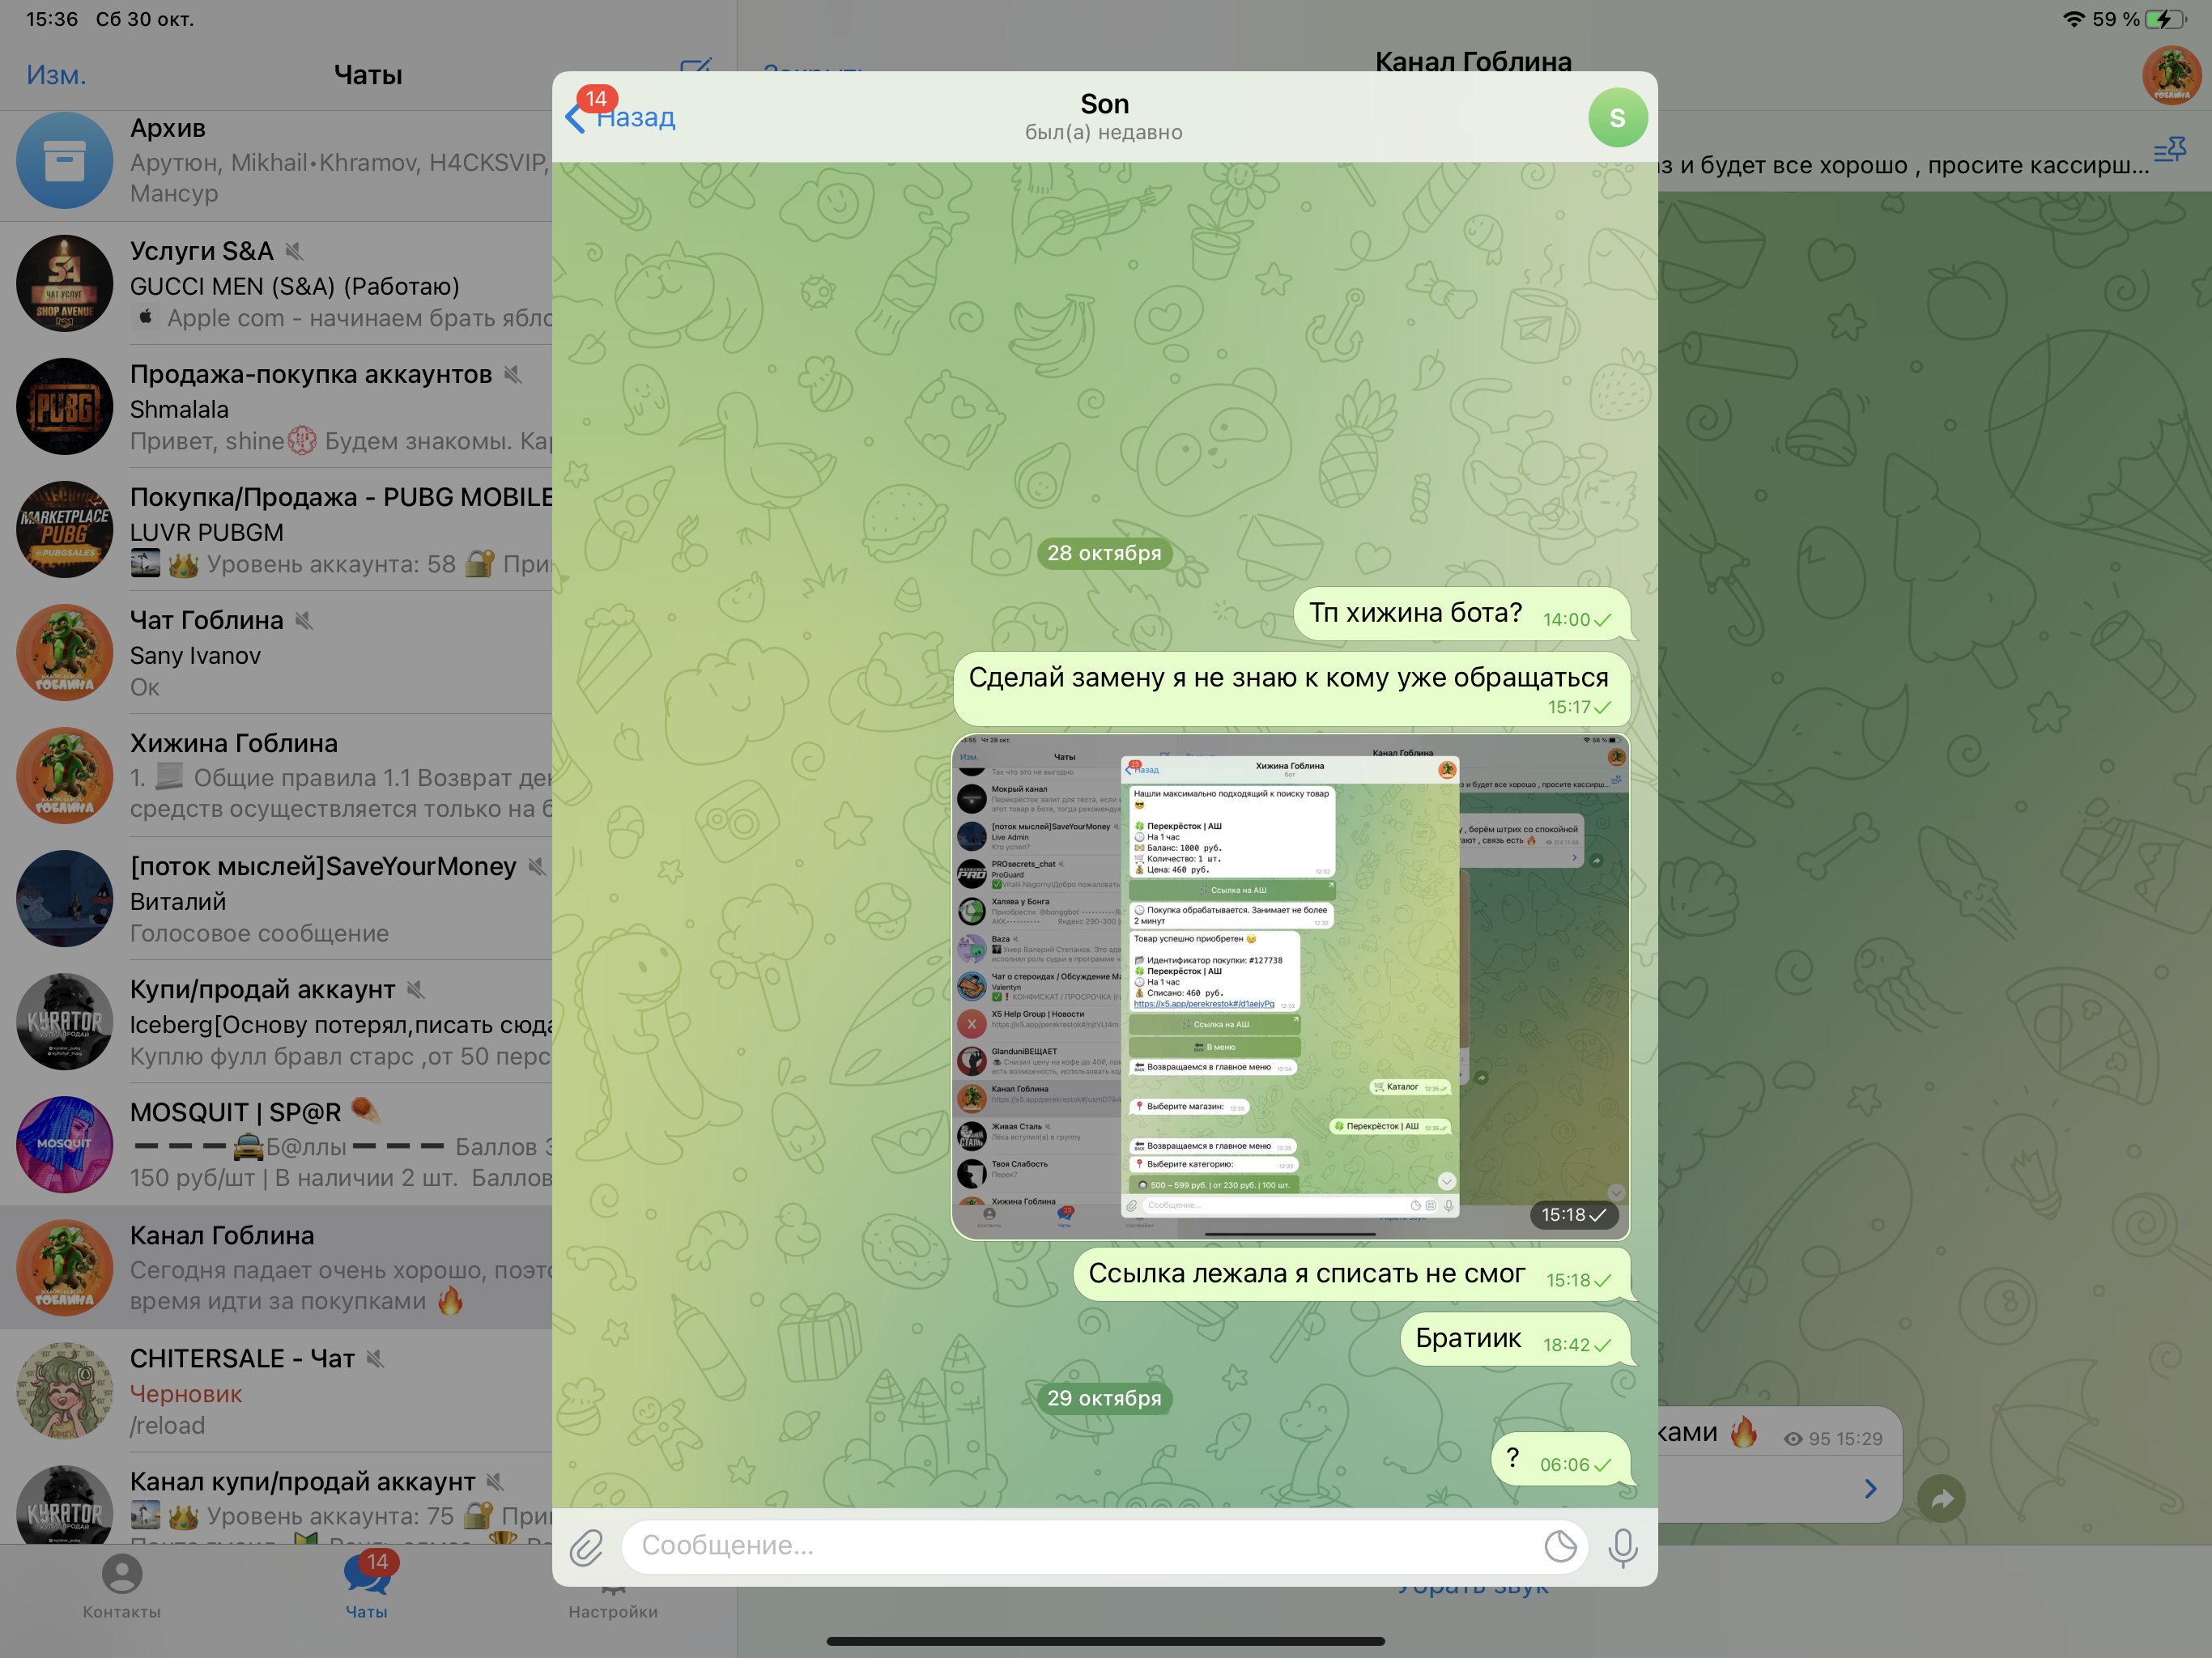Click the time 15:36 in status bar

52,19
